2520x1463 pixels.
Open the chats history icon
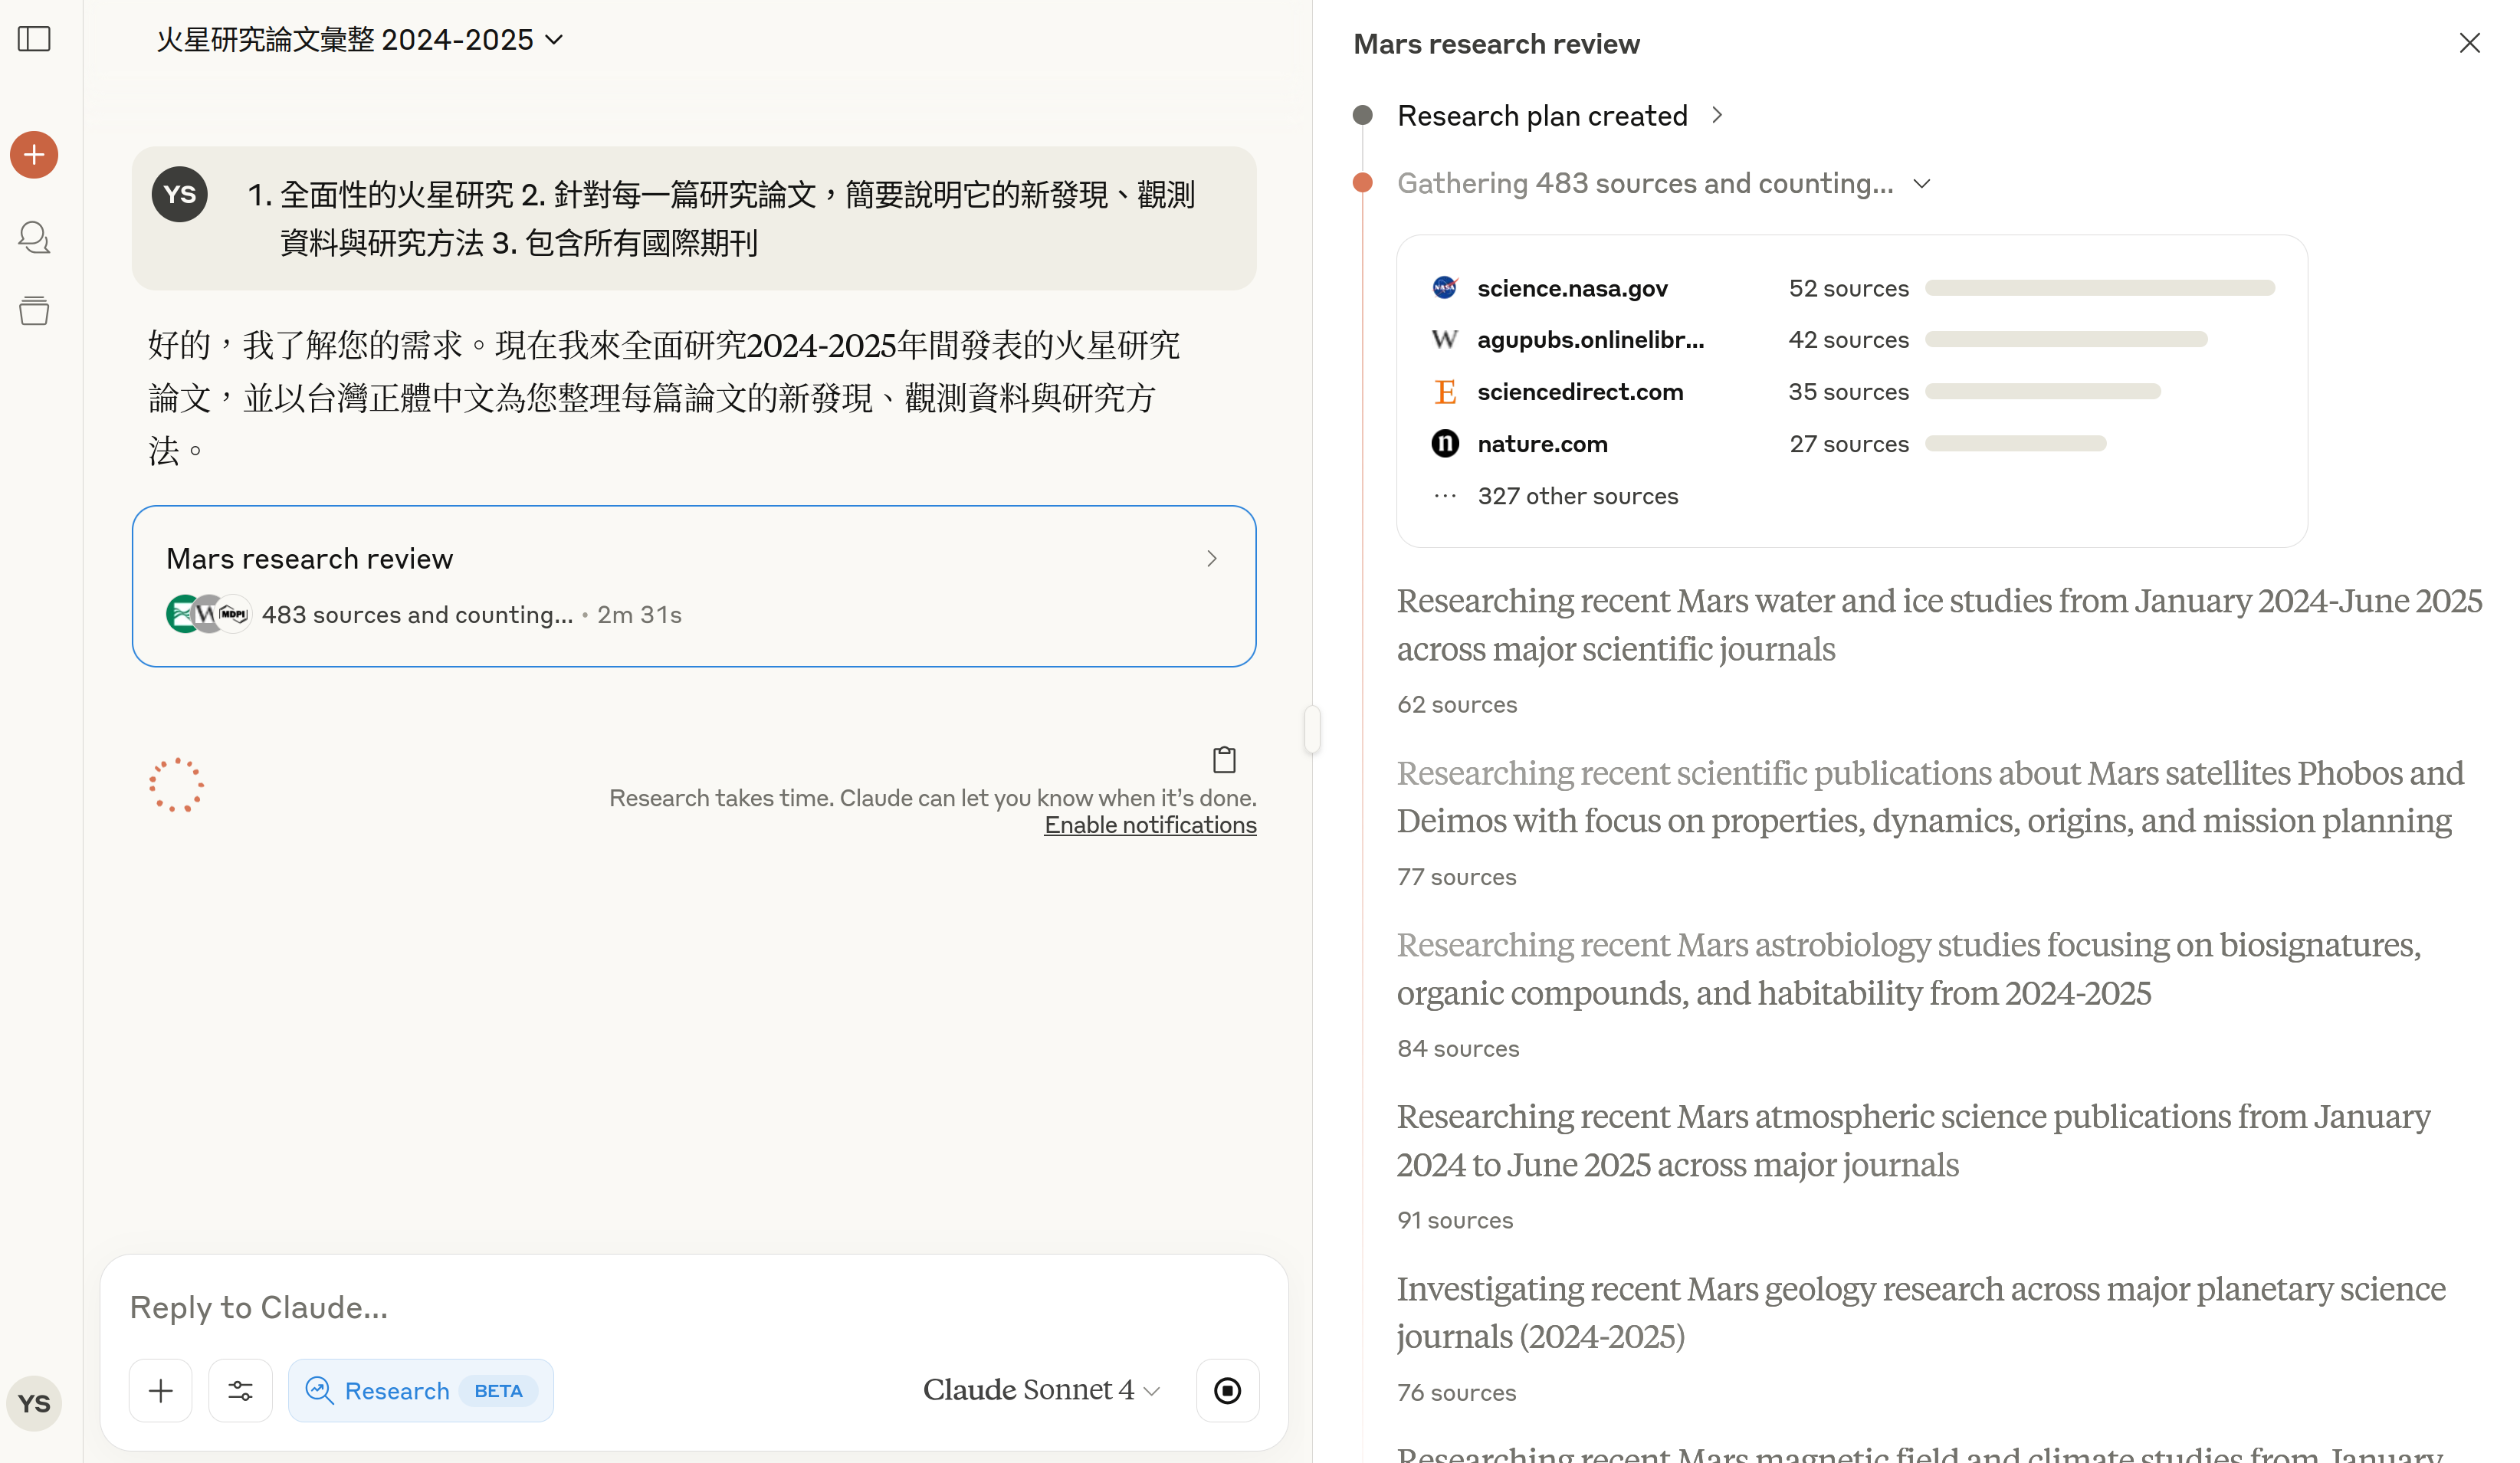(x=34, y=237)
